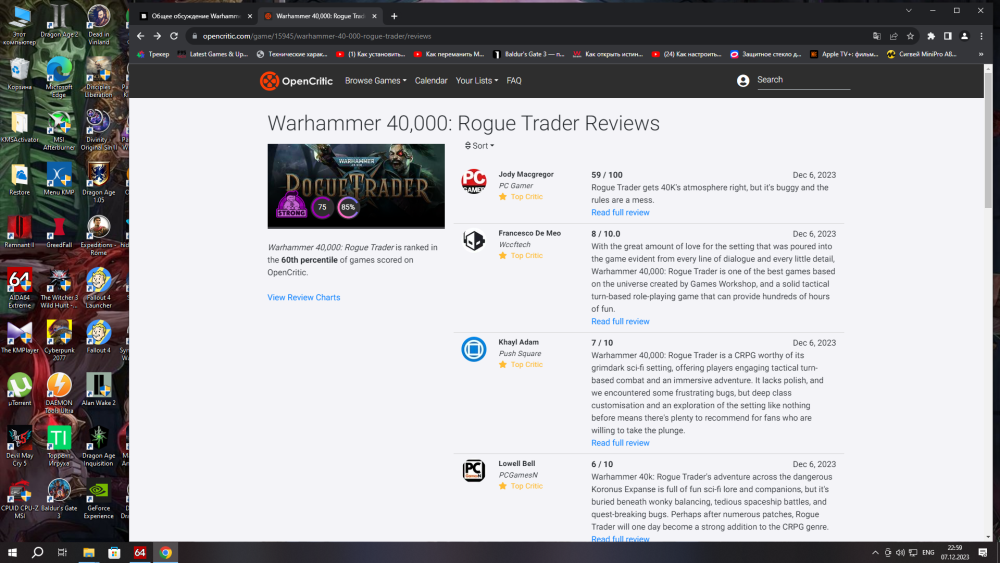Select the Baldur's Gate 3 desktop icon
This screenshot has width=1000, height=563.
coord(59,499)
